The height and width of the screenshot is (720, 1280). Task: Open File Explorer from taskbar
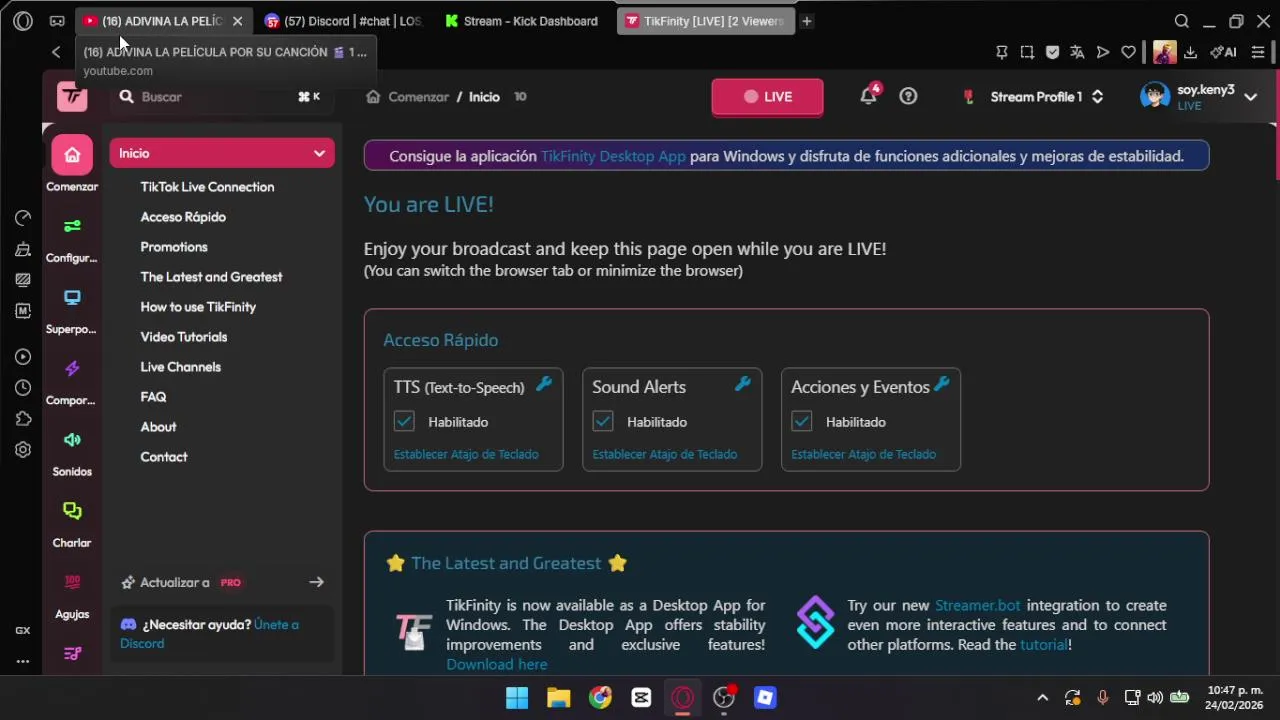click(x=558, y=698)
